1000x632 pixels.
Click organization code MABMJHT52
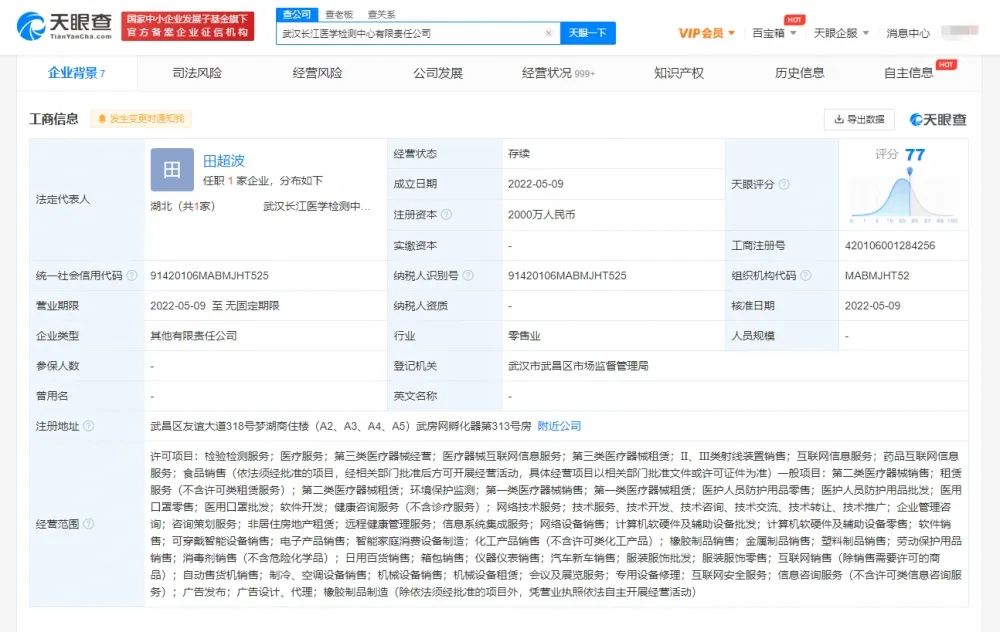pyautogui.click(x=877, y=276)
